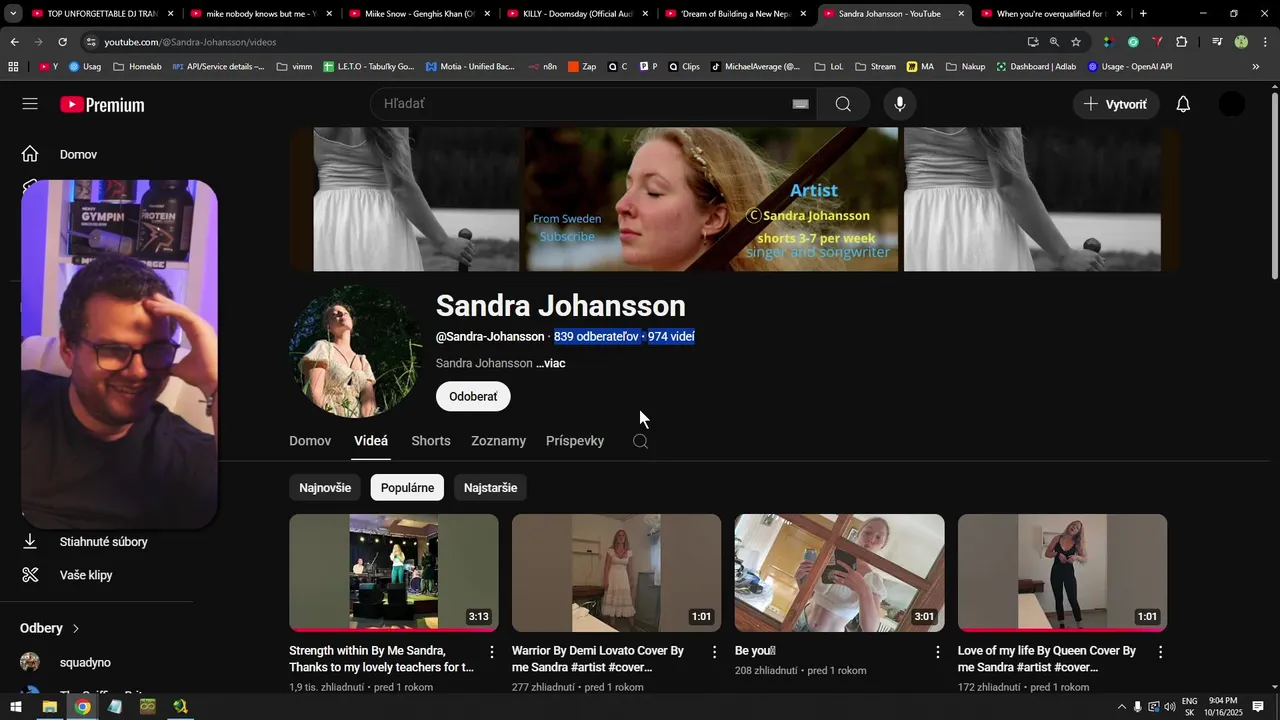
Task: Open the squadyno subscription channel
Action: point(85,663)
